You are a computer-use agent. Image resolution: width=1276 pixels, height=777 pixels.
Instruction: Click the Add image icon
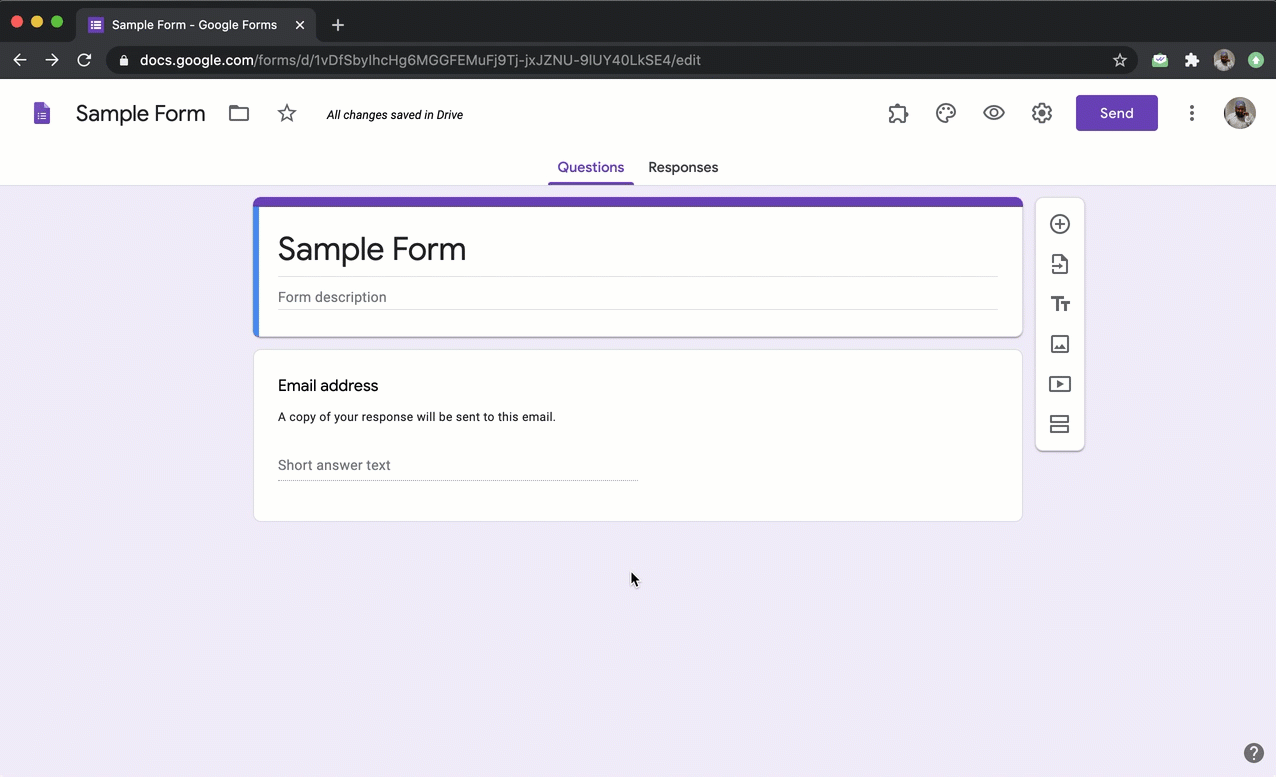tap(1060, 344)
